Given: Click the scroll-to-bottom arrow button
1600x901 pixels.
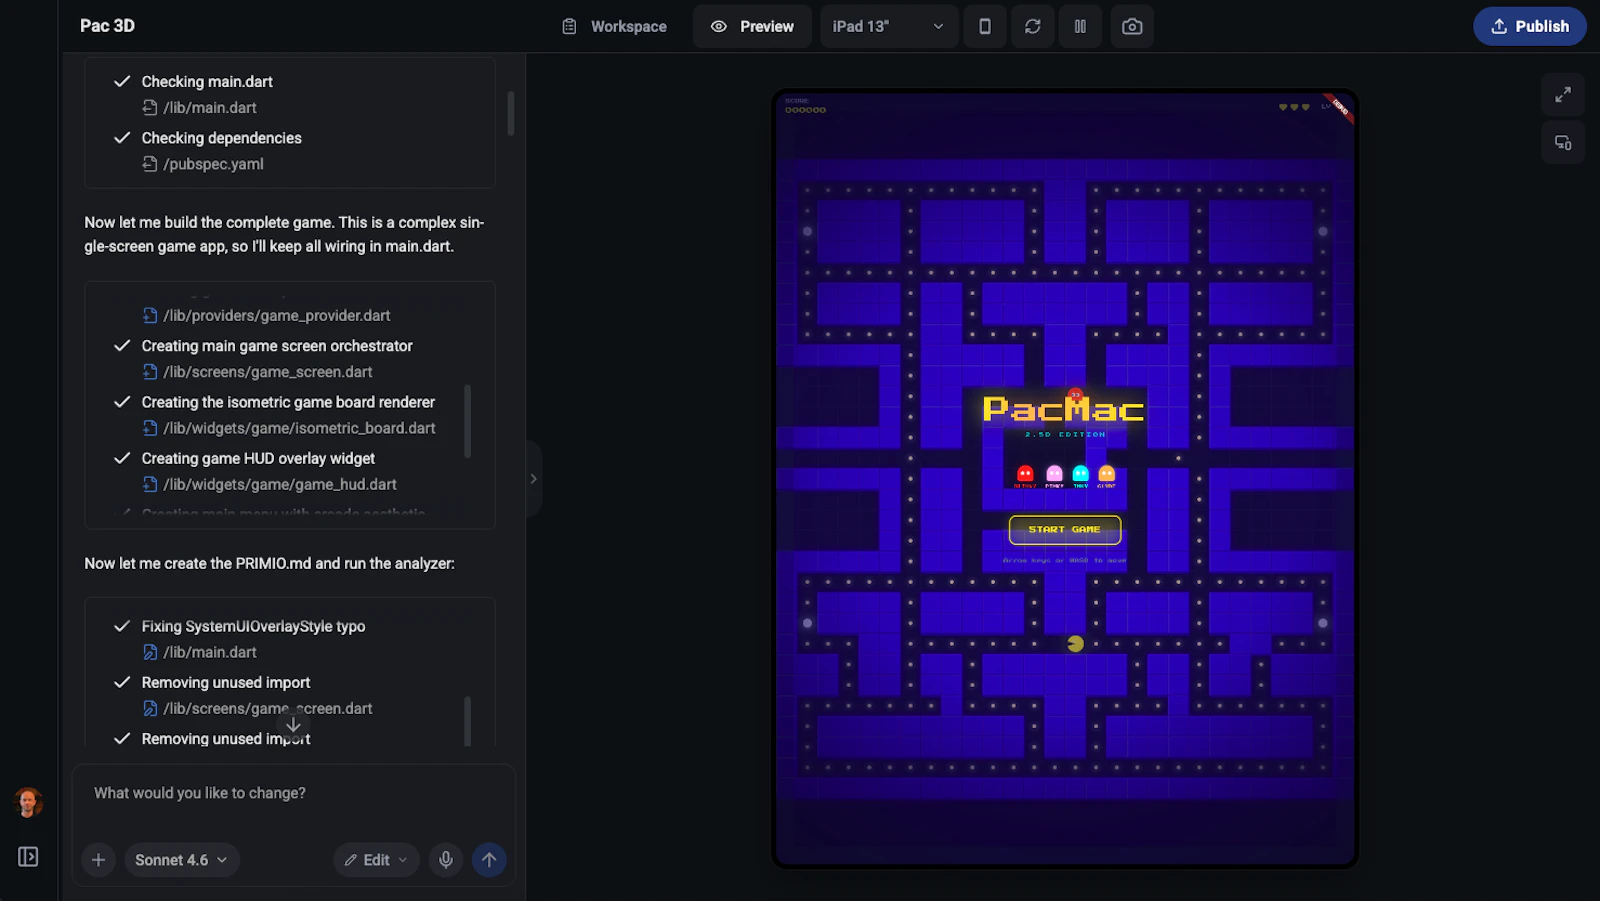Looking at the screenshot, I should pyautogui.click(x=293, y=724).
